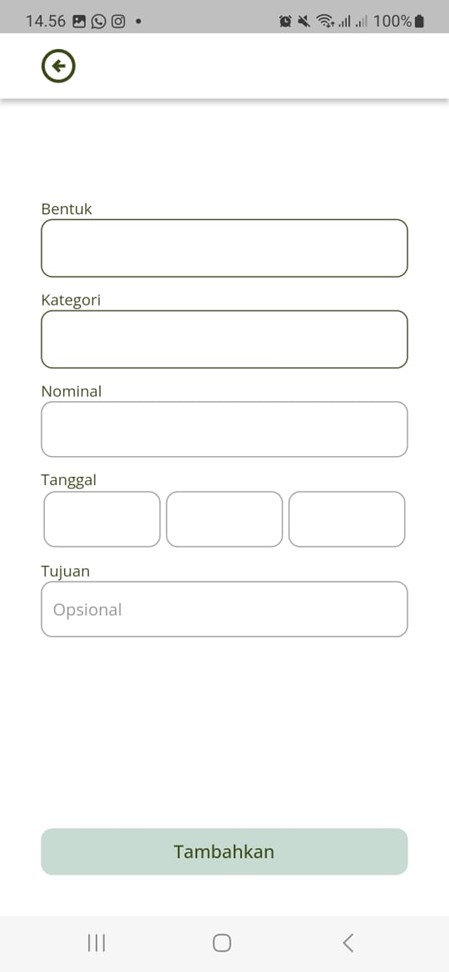The image size is (449, 972).
Task: Open the Bentuk selection box
Action: [x=224, y=248]
